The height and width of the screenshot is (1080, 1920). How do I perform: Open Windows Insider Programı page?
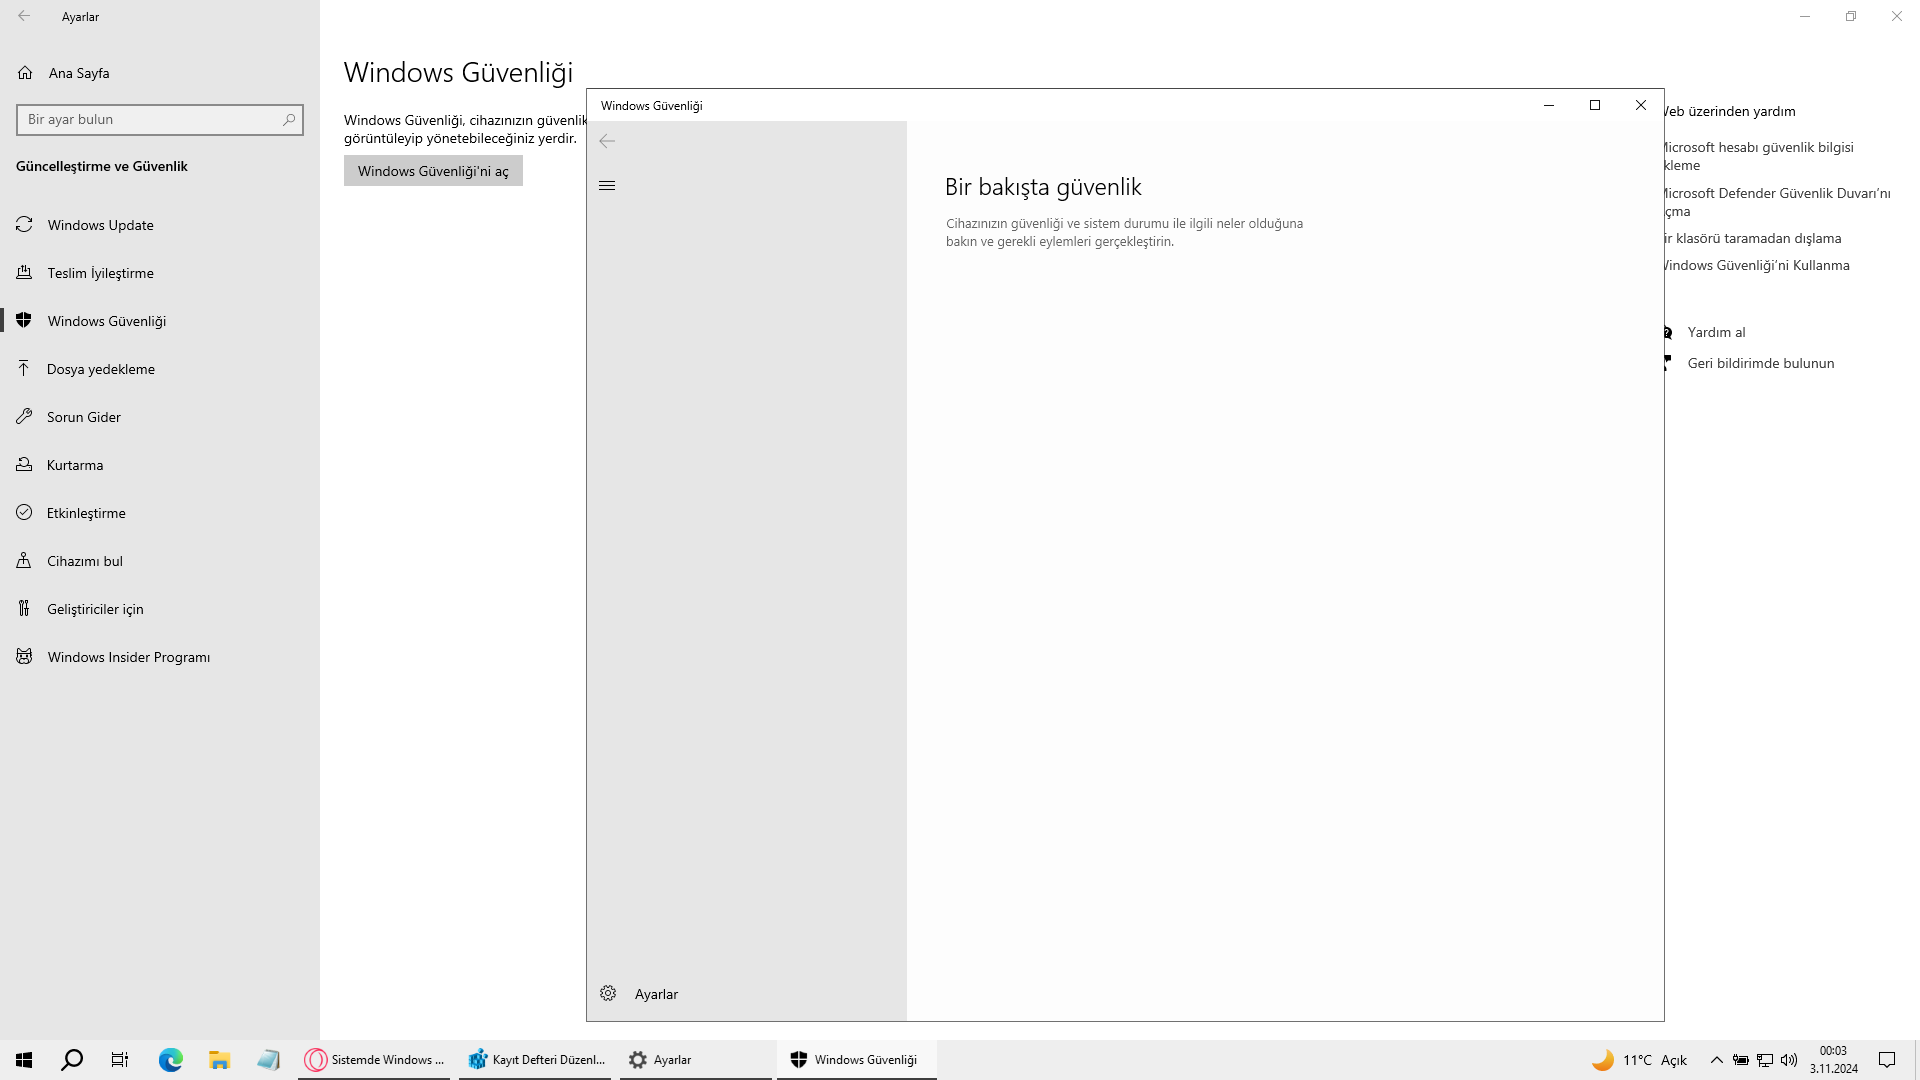tap(128, 657)
